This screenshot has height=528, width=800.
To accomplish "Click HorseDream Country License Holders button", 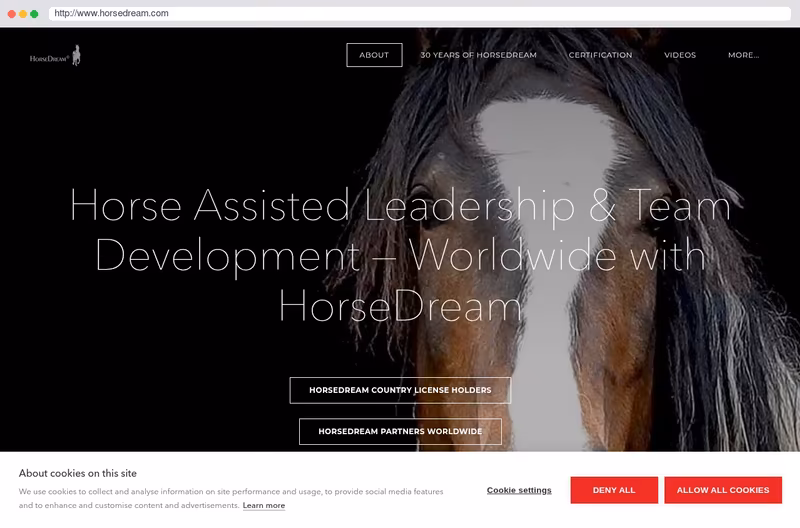I will pyautogui.click(x=400, y=390).
